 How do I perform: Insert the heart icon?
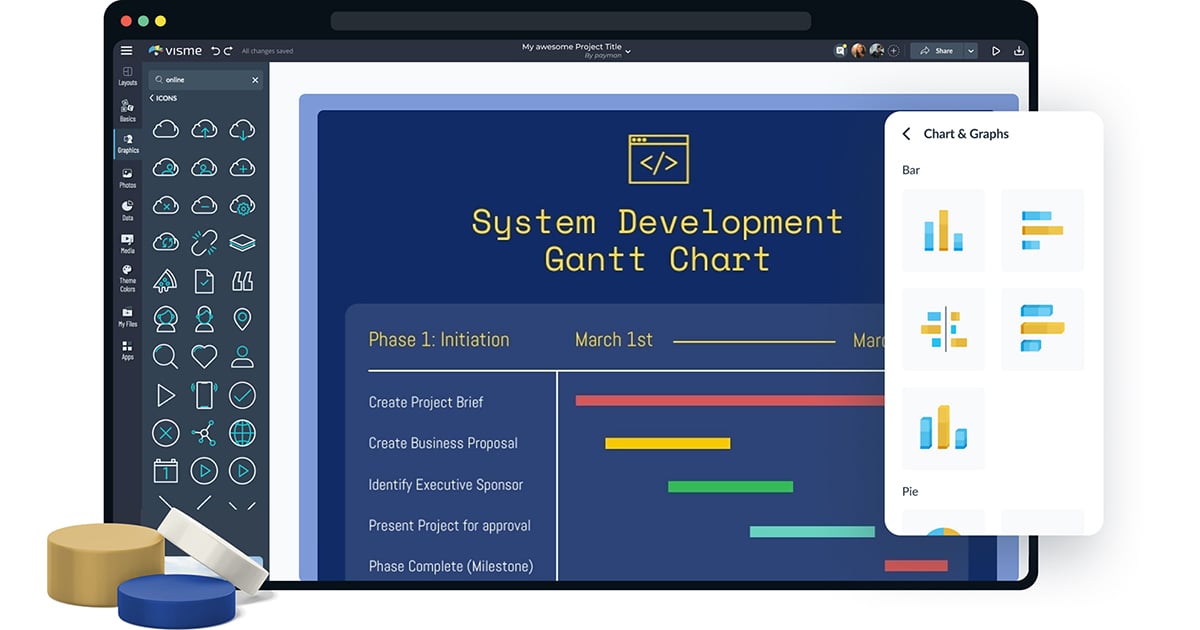(204, 356)
